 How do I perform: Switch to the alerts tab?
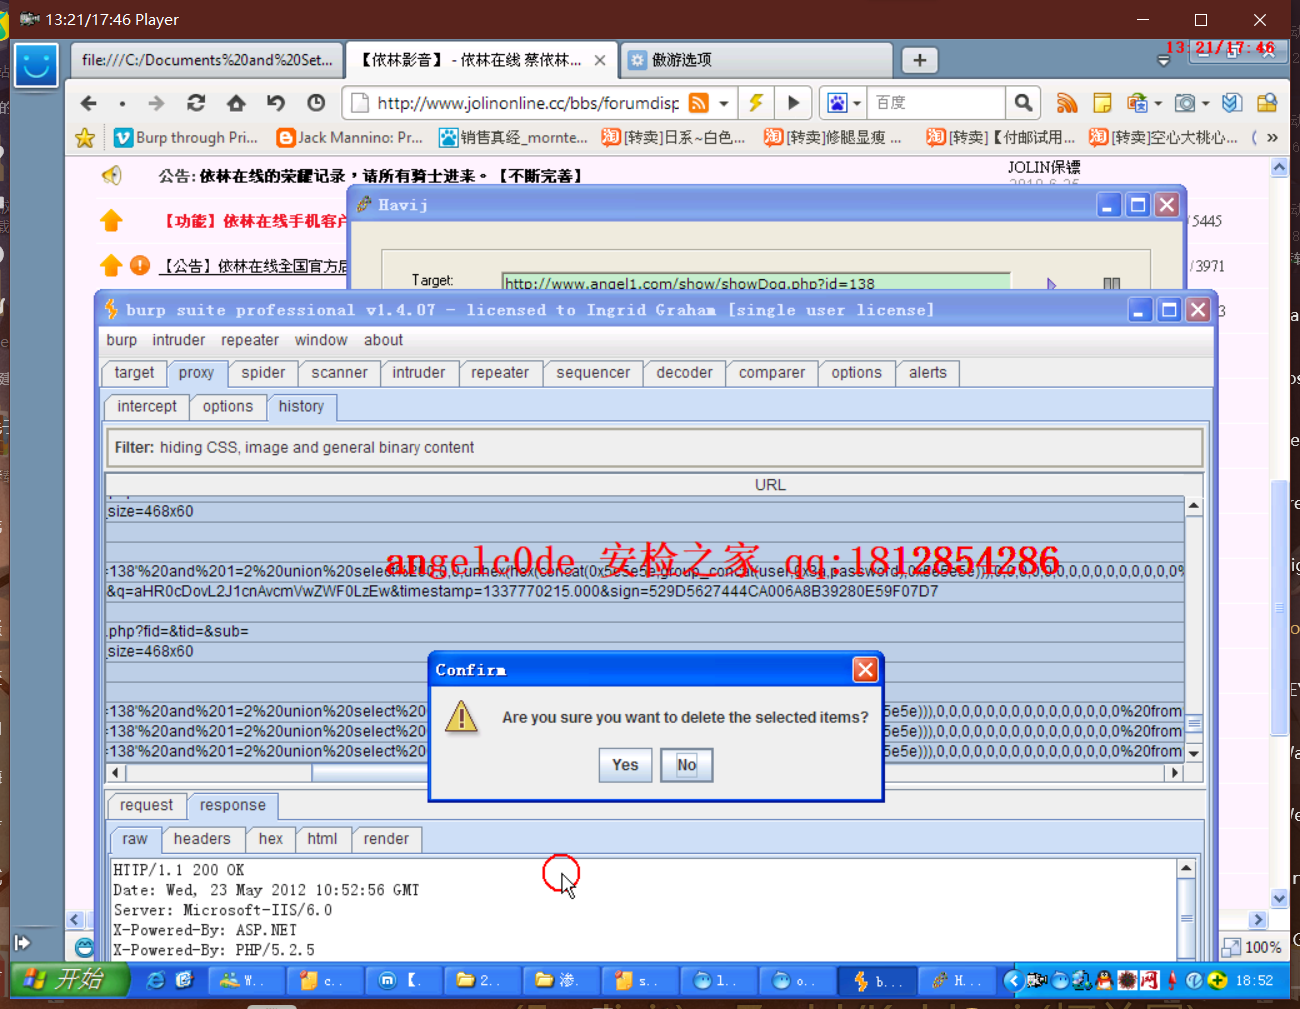(927, 373)
